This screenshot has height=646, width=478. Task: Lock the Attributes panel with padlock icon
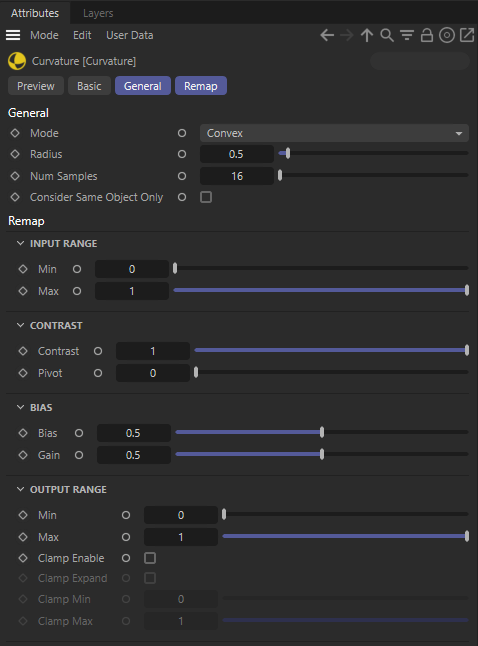click(426, 35)
